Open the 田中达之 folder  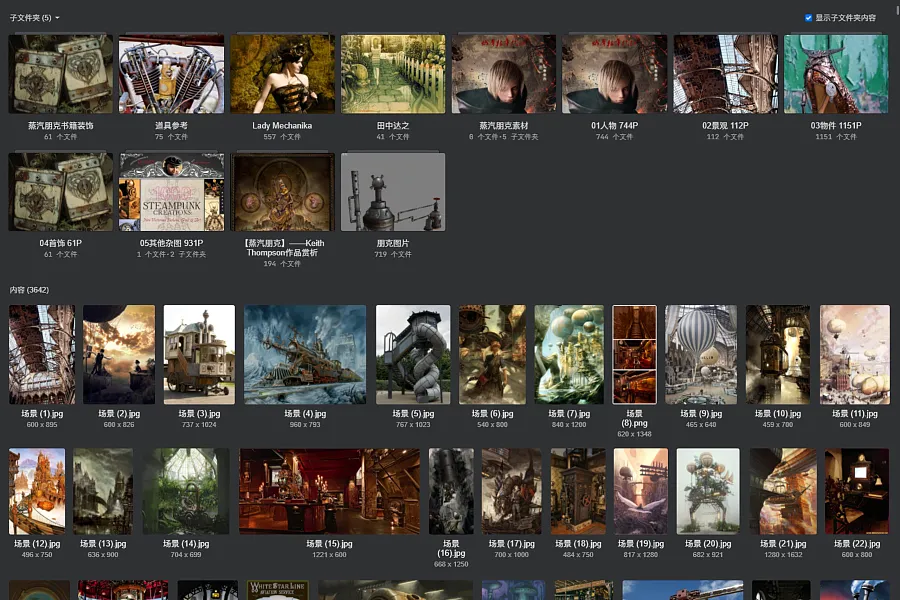(x=393, y=74)
